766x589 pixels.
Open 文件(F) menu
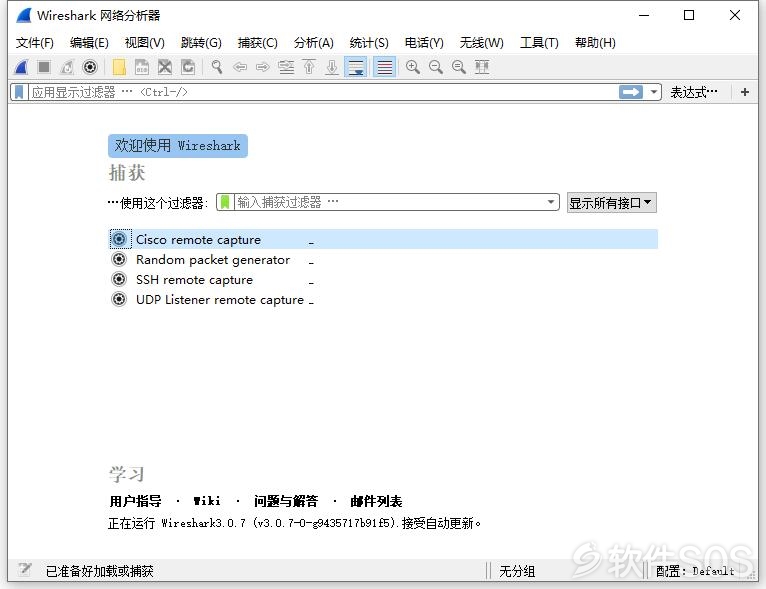tap(34, 43)
